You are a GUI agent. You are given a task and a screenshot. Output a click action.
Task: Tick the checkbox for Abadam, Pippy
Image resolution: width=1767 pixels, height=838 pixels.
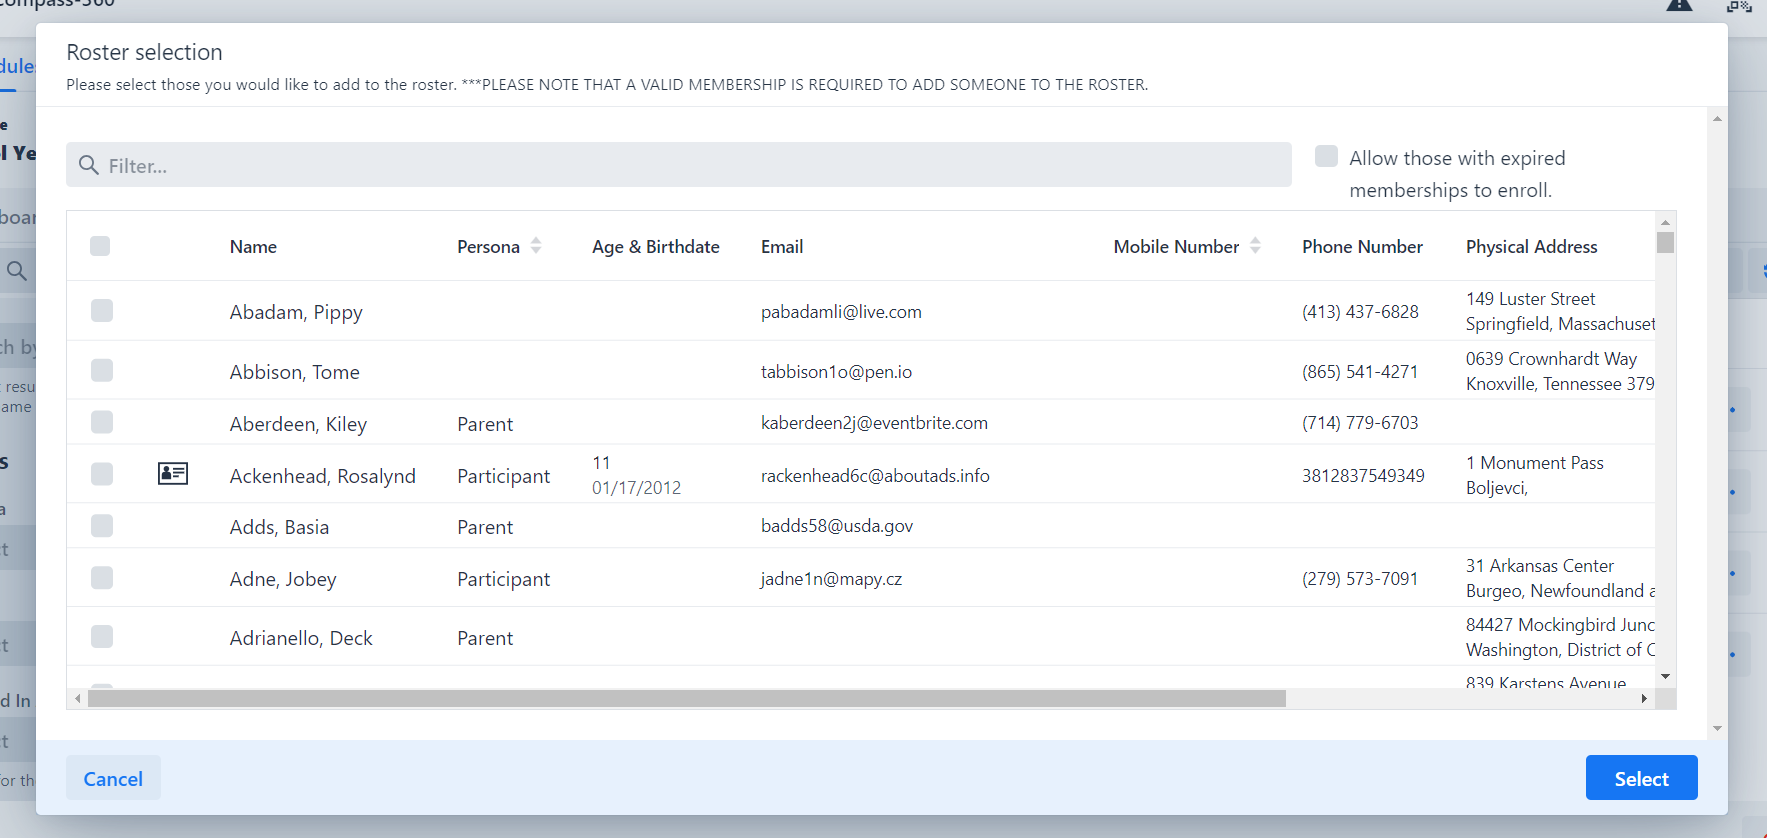point(102,311)
